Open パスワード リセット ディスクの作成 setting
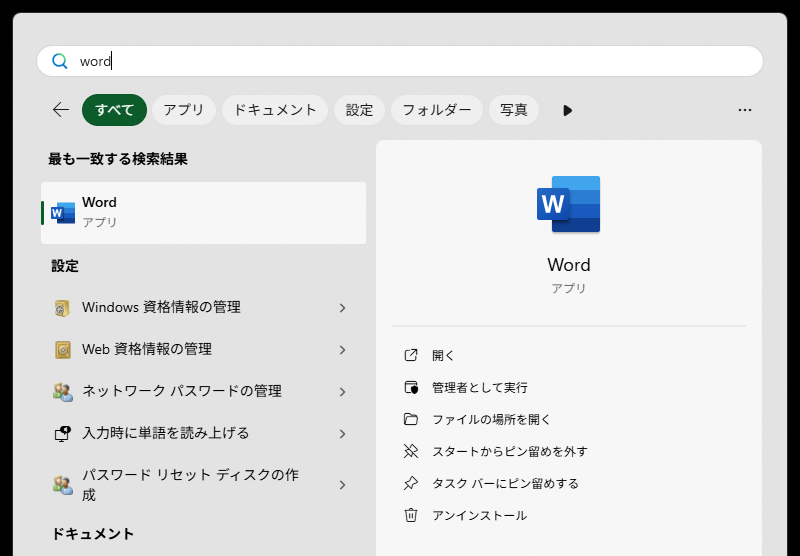The width and height of the screenshot is (800, 556). (204, 485)
